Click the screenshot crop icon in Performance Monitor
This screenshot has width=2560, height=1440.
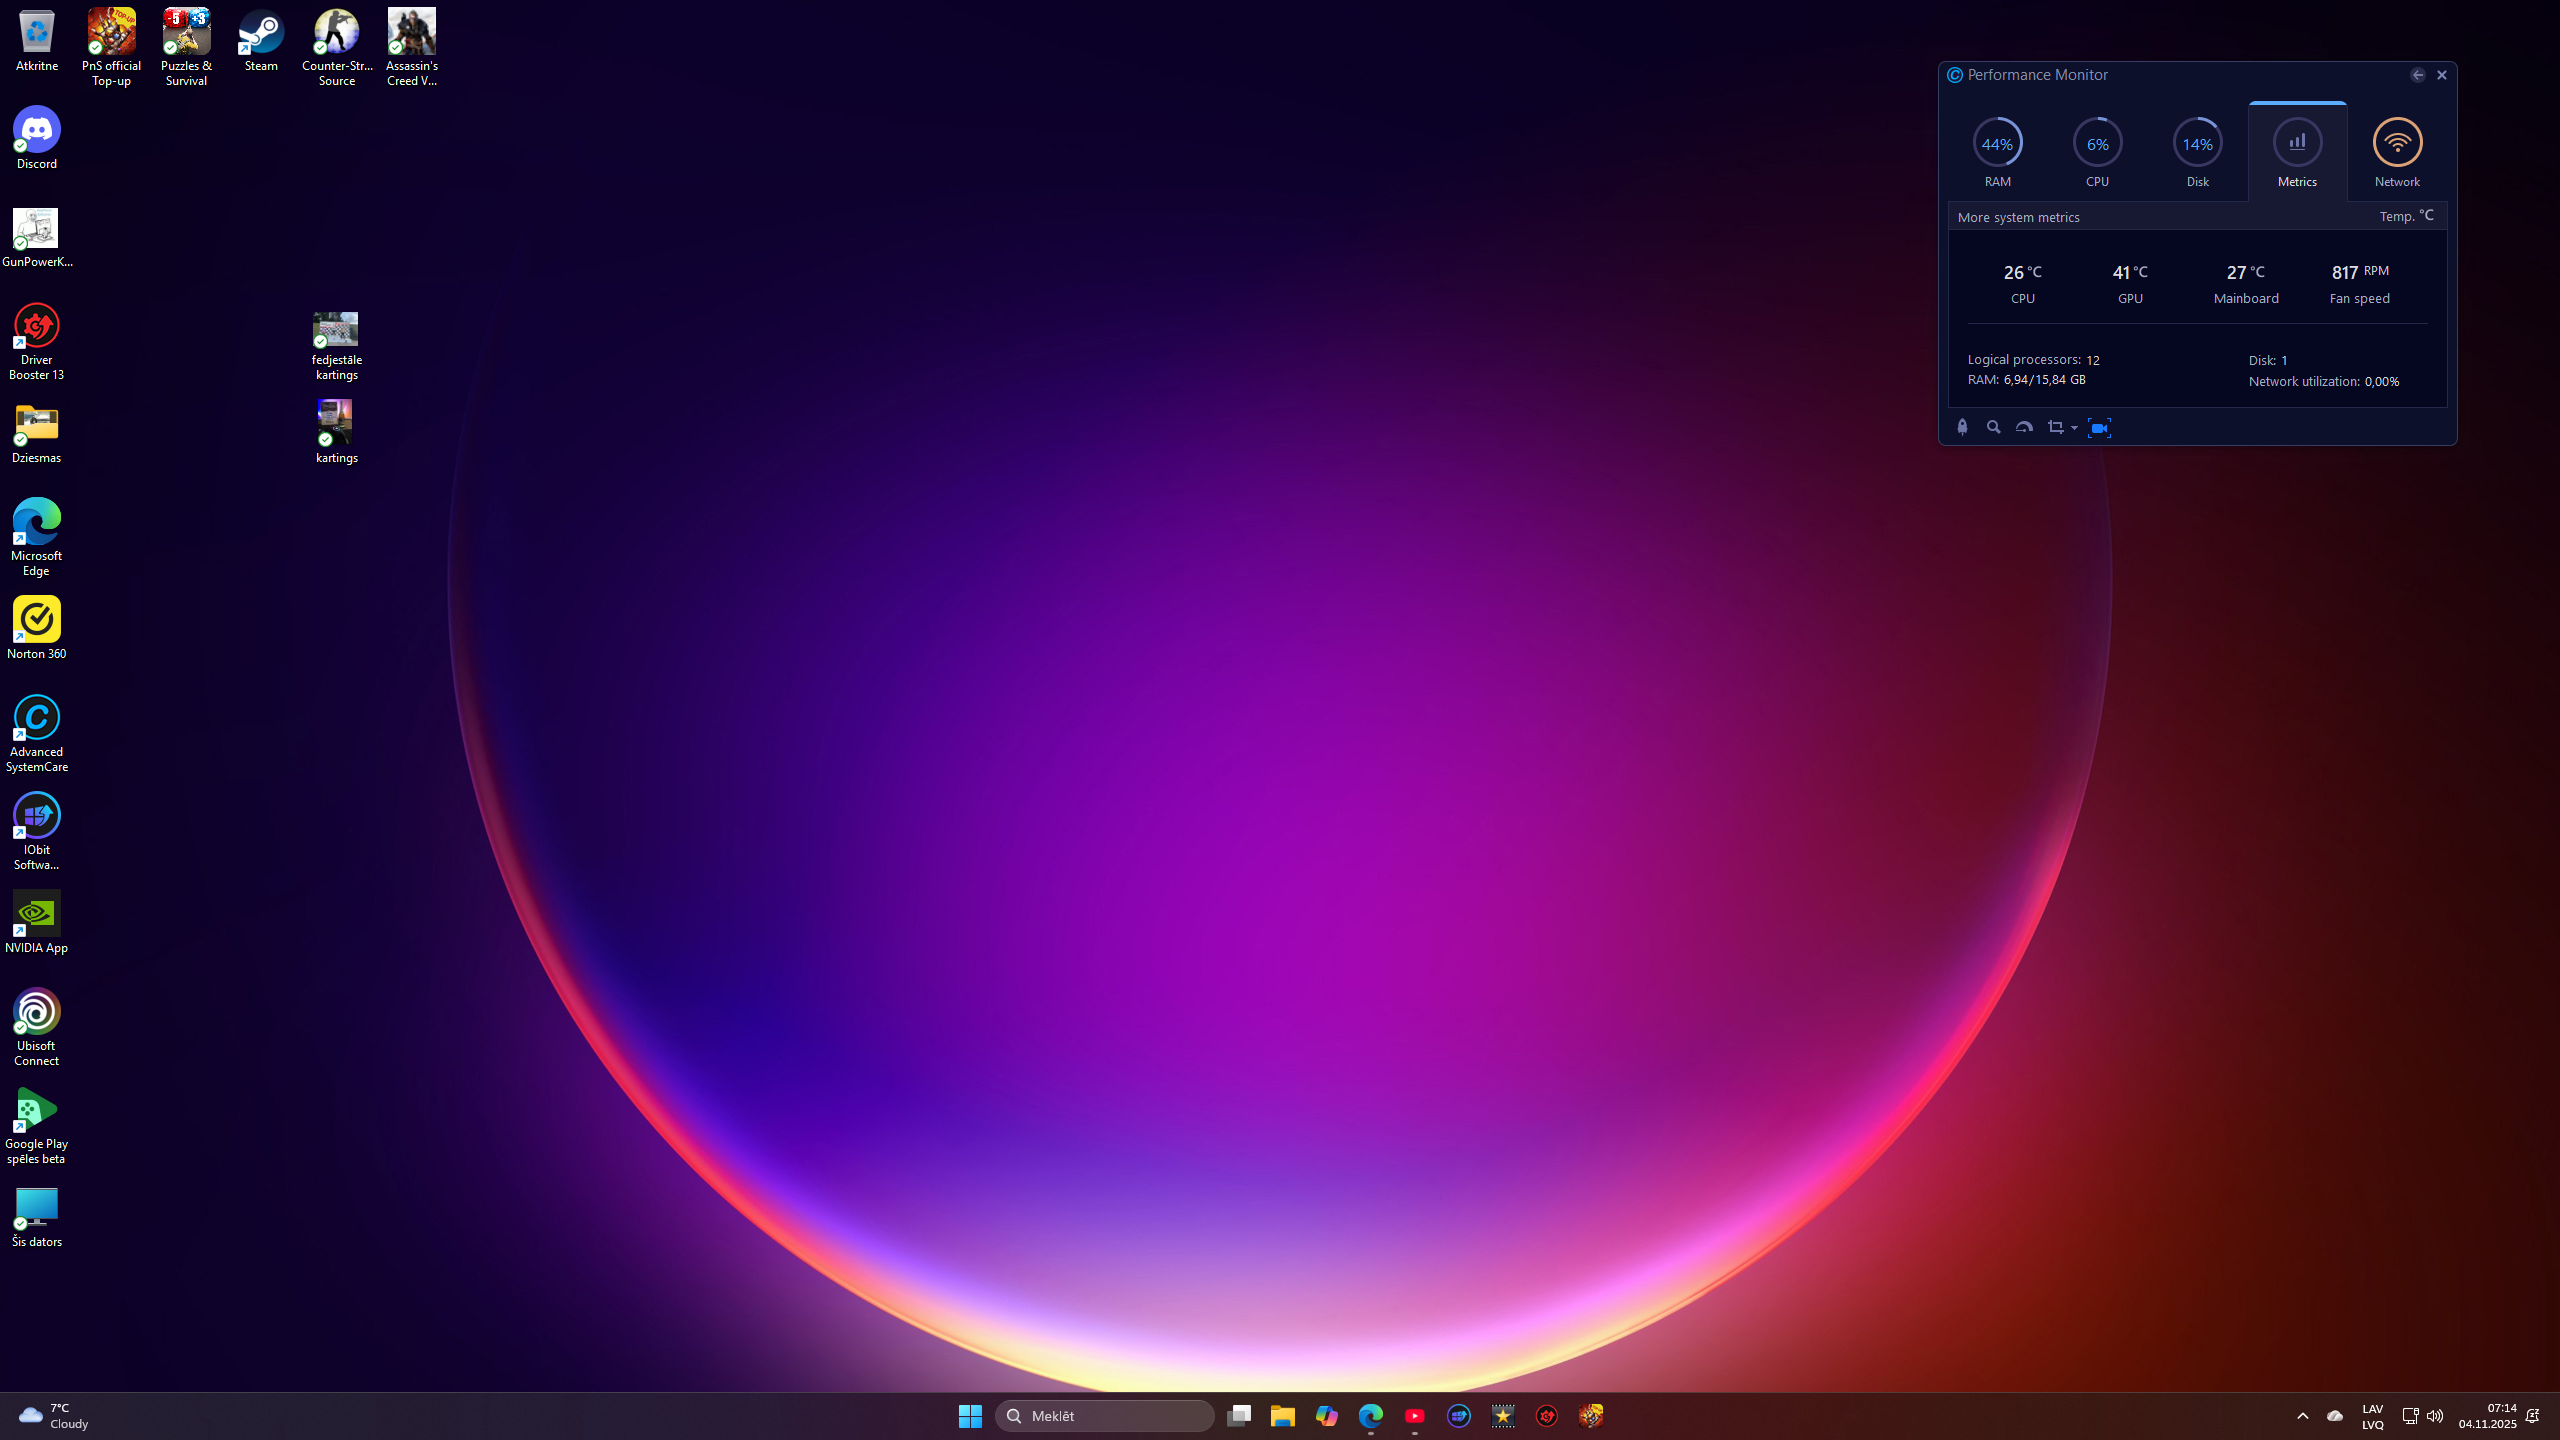pos(2055,427)
